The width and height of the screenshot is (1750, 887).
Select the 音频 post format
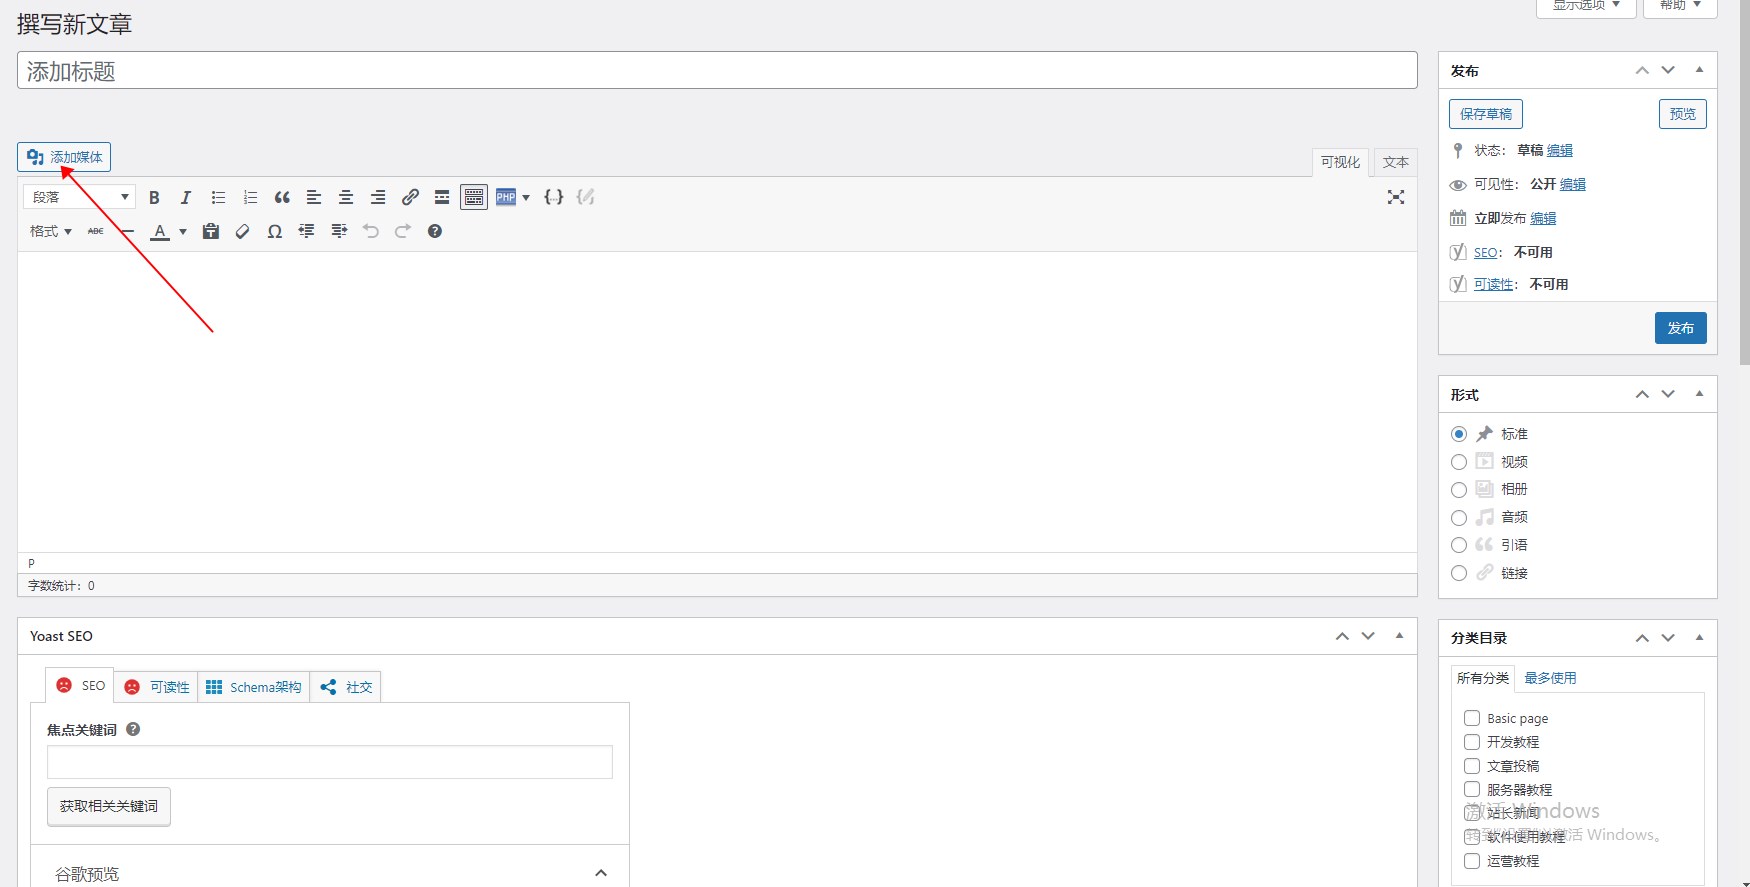[1459, 518]
